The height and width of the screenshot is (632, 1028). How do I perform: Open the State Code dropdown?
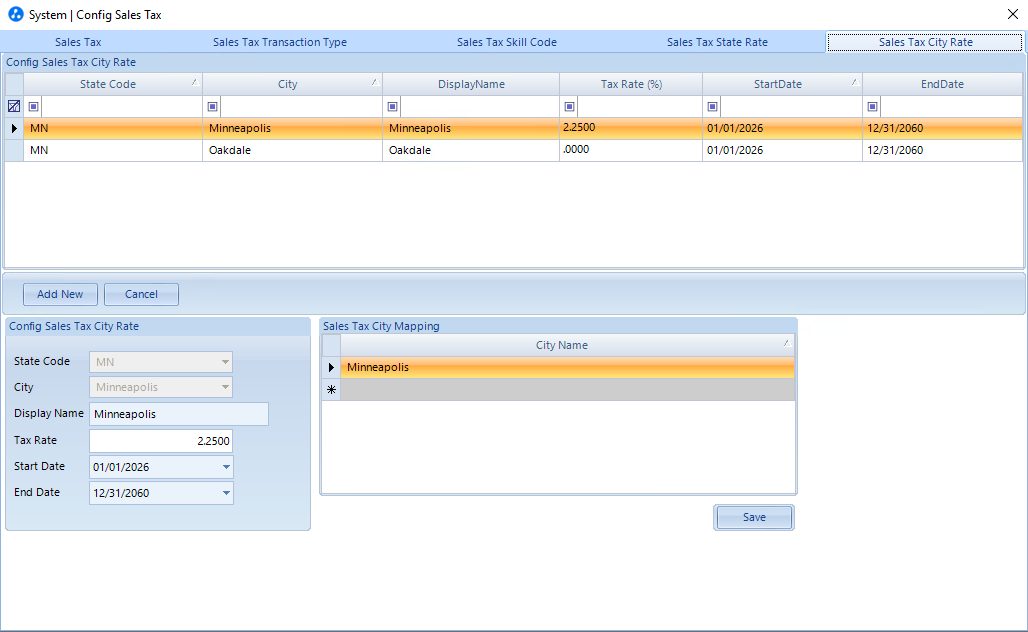tap(225, 362)
